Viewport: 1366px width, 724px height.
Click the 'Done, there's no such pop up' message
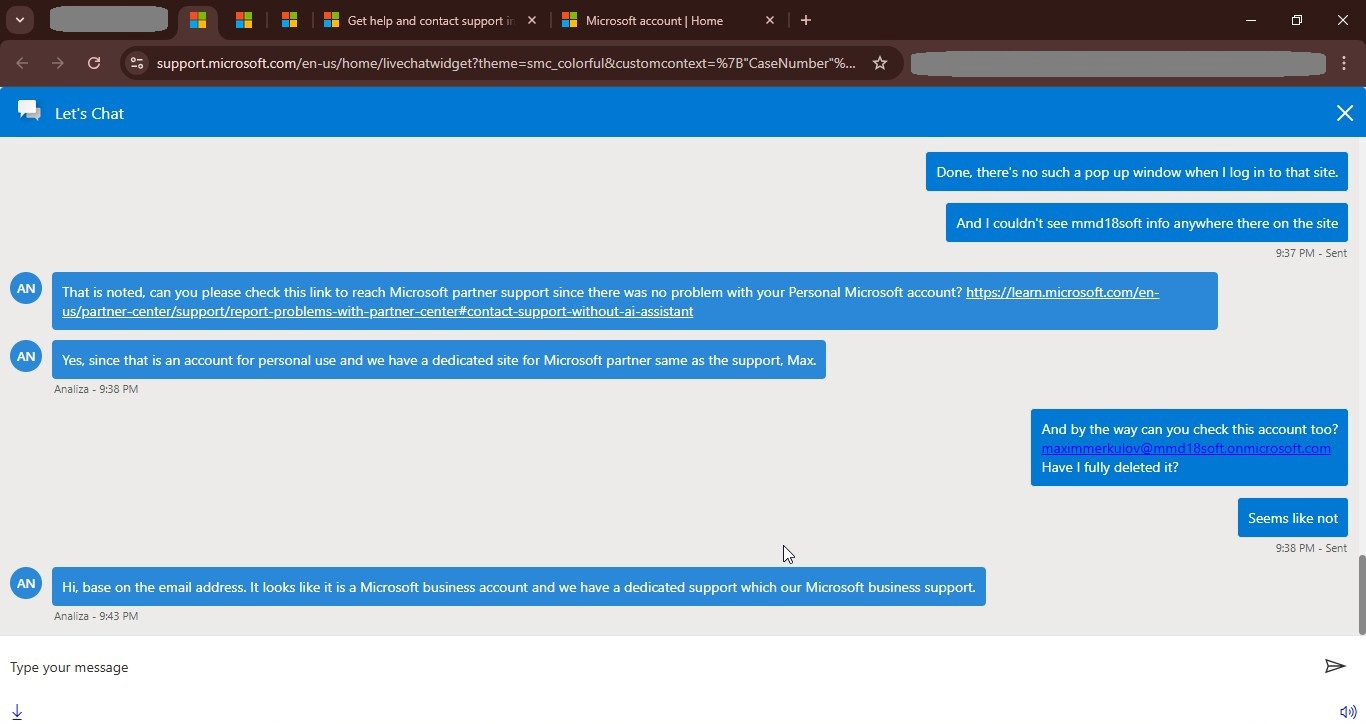1137,172
